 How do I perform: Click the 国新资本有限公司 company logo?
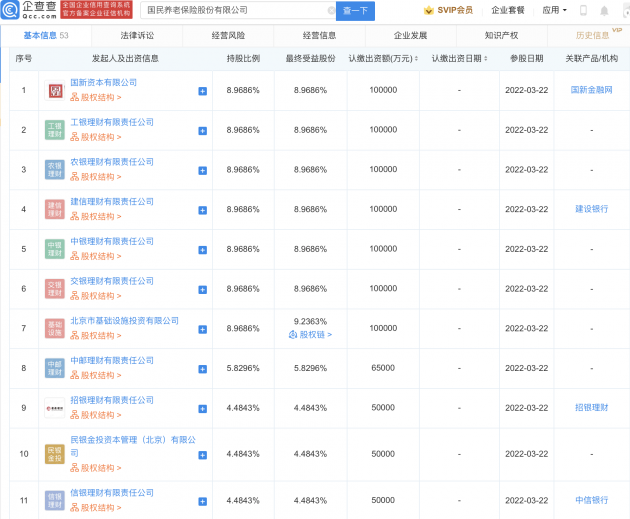(55, 90)
